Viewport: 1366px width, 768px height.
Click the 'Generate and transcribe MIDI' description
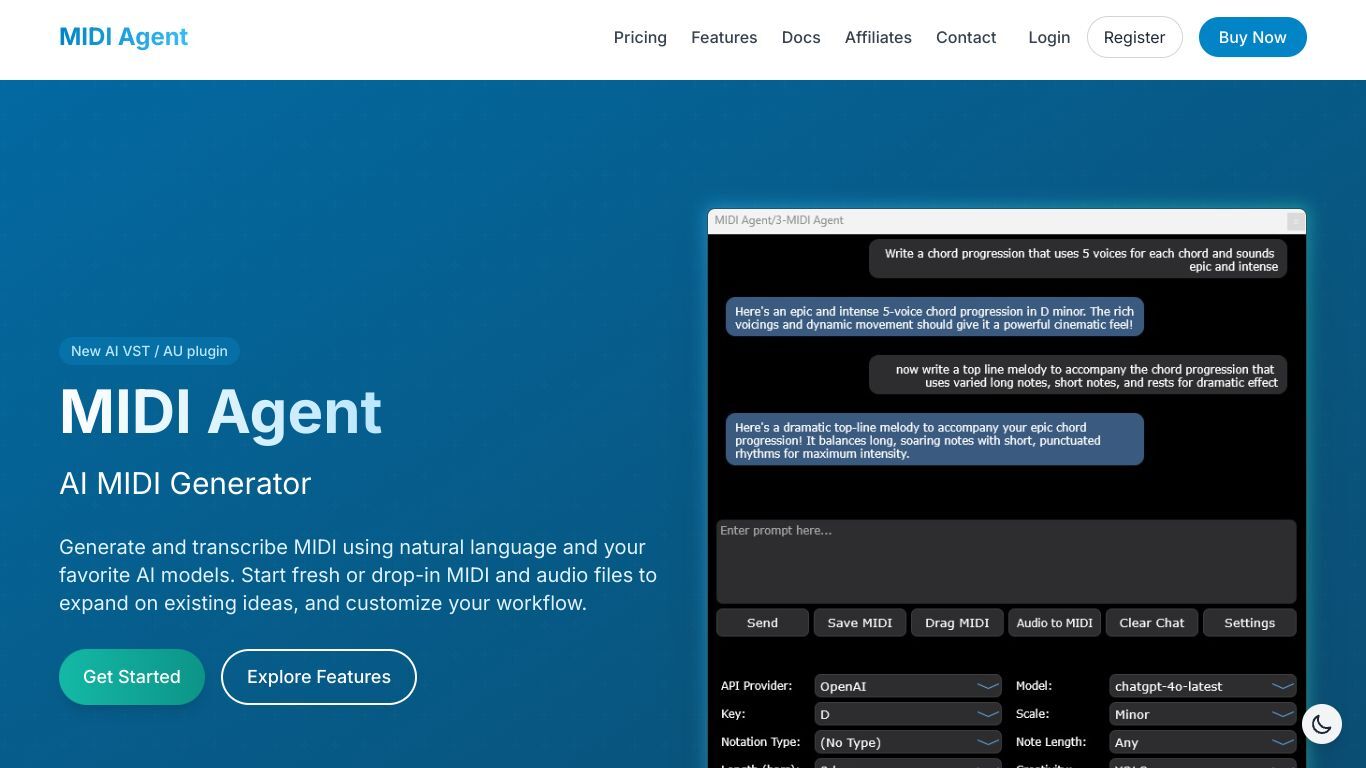[x=358, y=575]
